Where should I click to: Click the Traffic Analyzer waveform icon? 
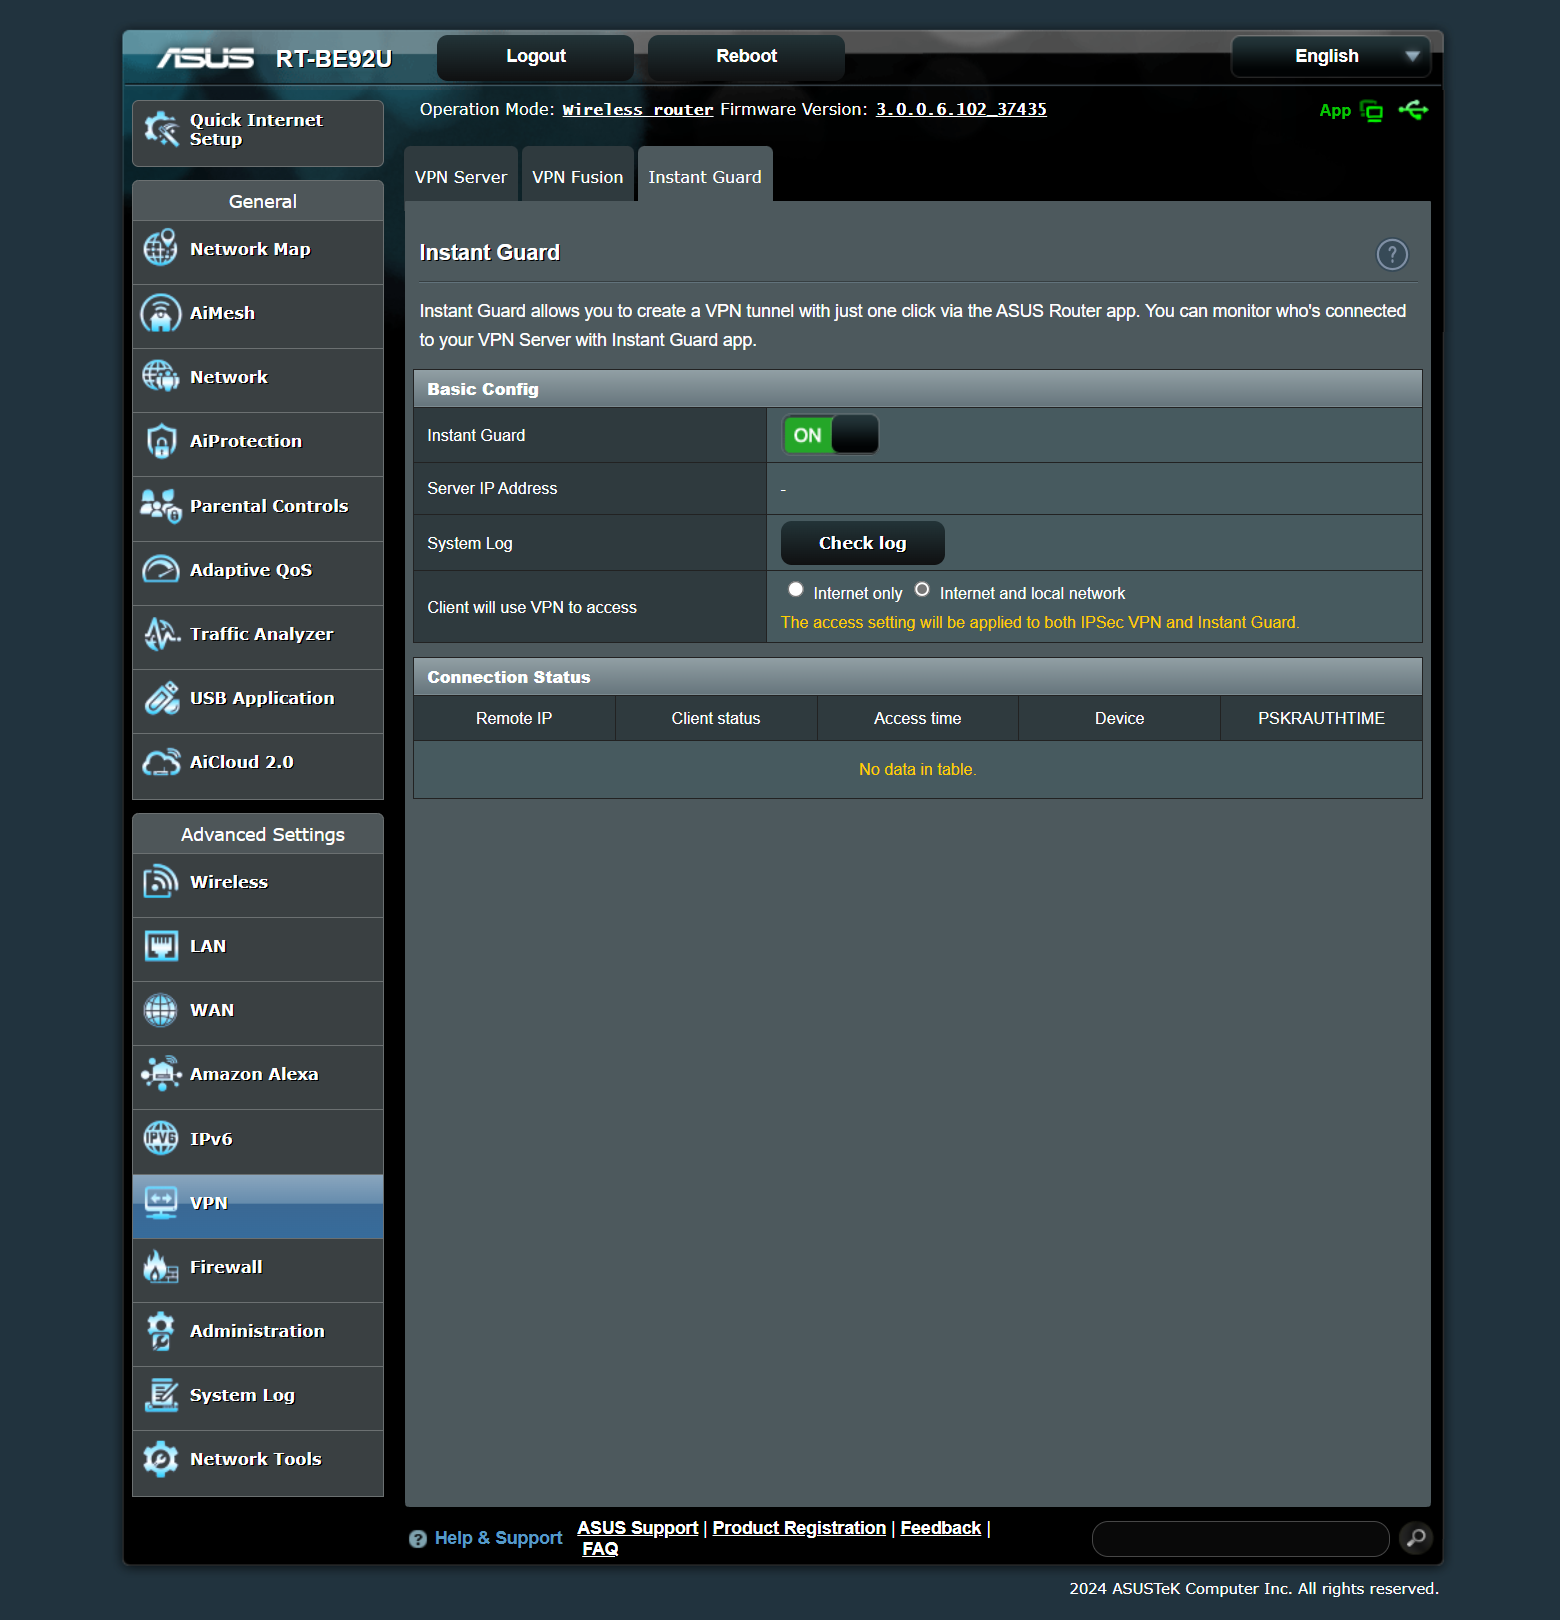(161, 634)
